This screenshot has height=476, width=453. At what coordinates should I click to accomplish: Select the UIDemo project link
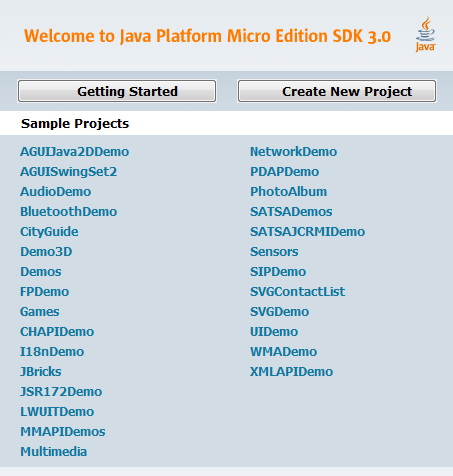274,332
